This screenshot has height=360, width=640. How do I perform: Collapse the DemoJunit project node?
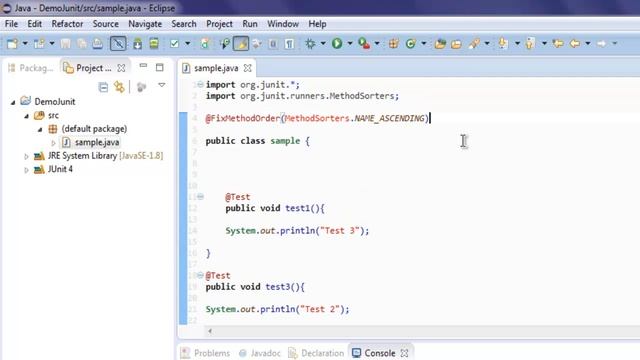click(x=13, y=102)
